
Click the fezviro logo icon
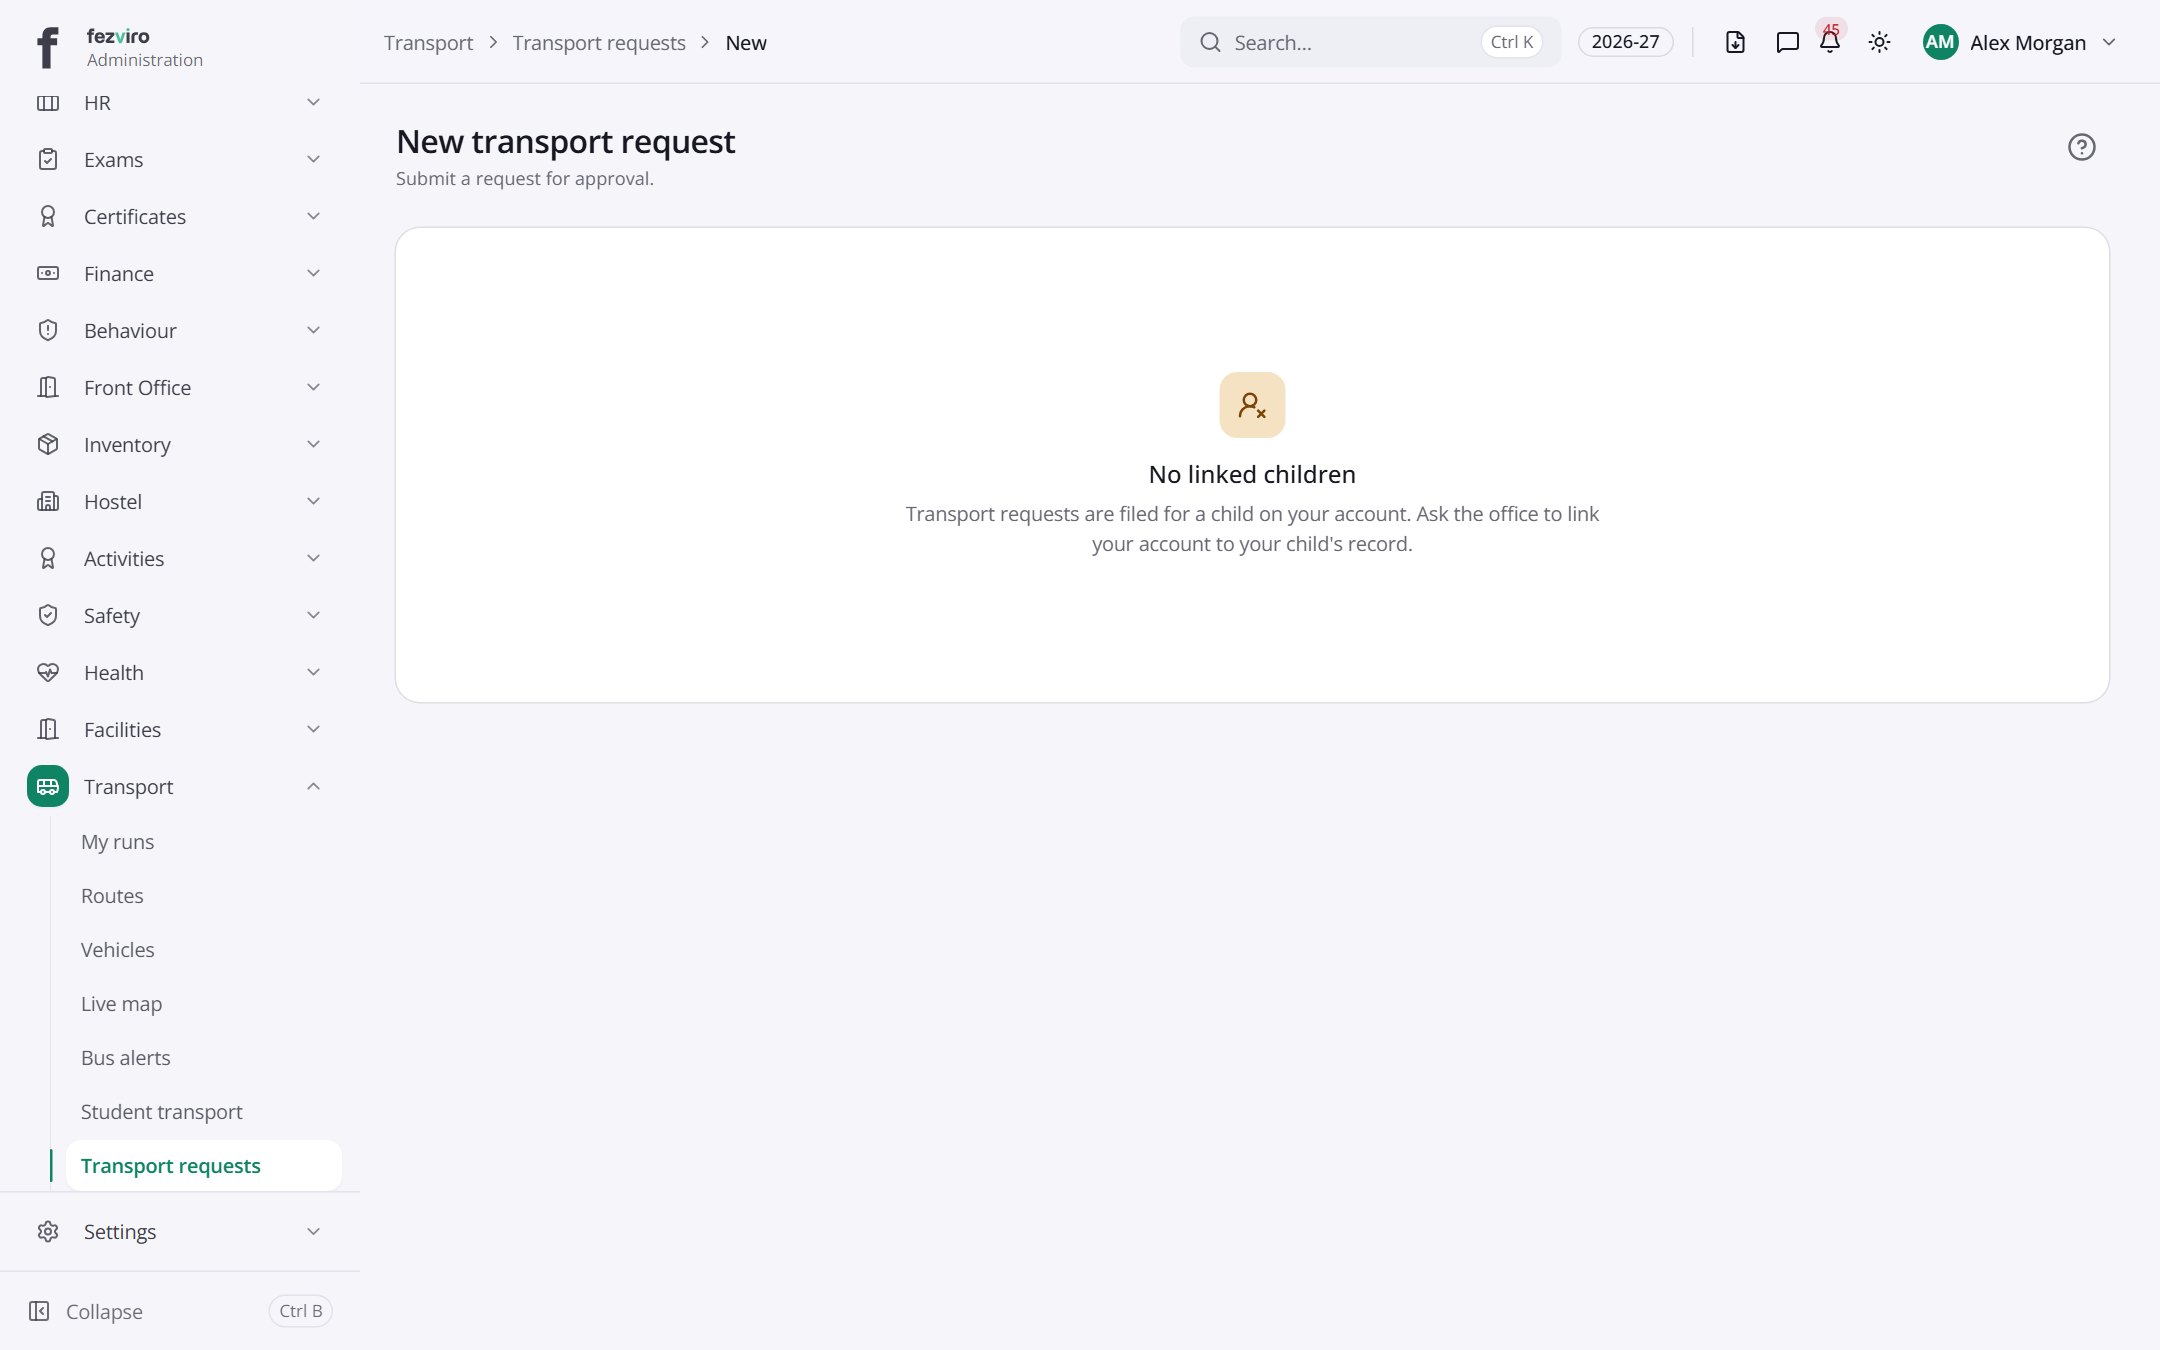coord(47,47)
